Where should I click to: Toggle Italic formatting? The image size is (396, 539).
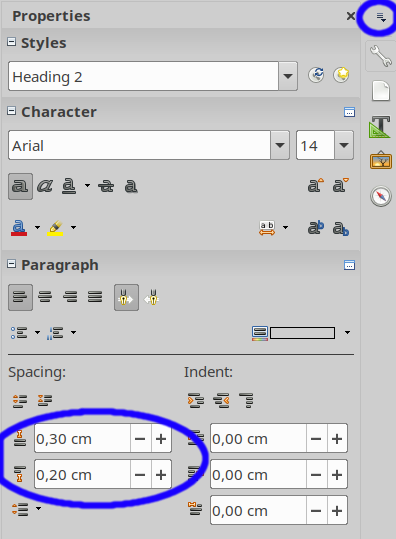[x=45, y=186]
